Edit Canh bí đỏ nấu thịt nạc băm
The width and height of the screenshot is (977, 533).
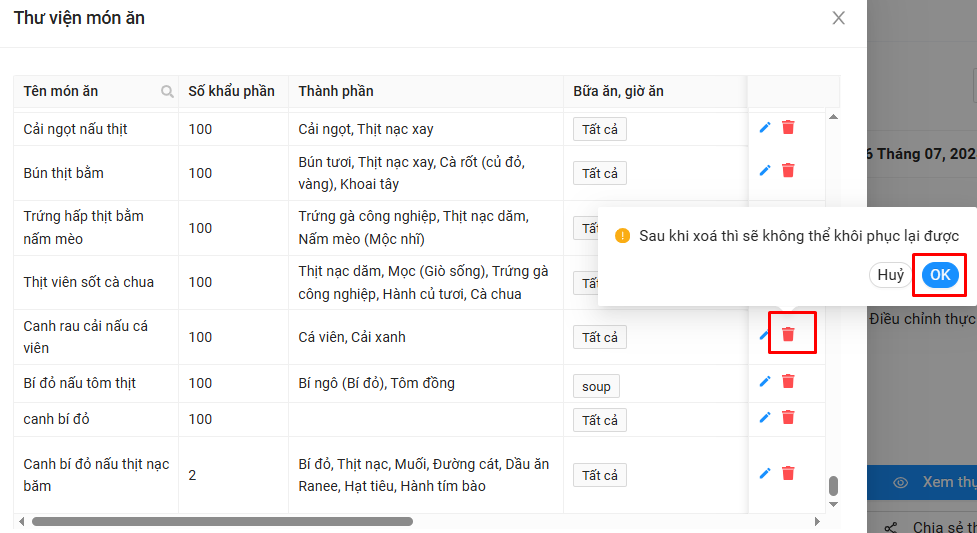765,473
